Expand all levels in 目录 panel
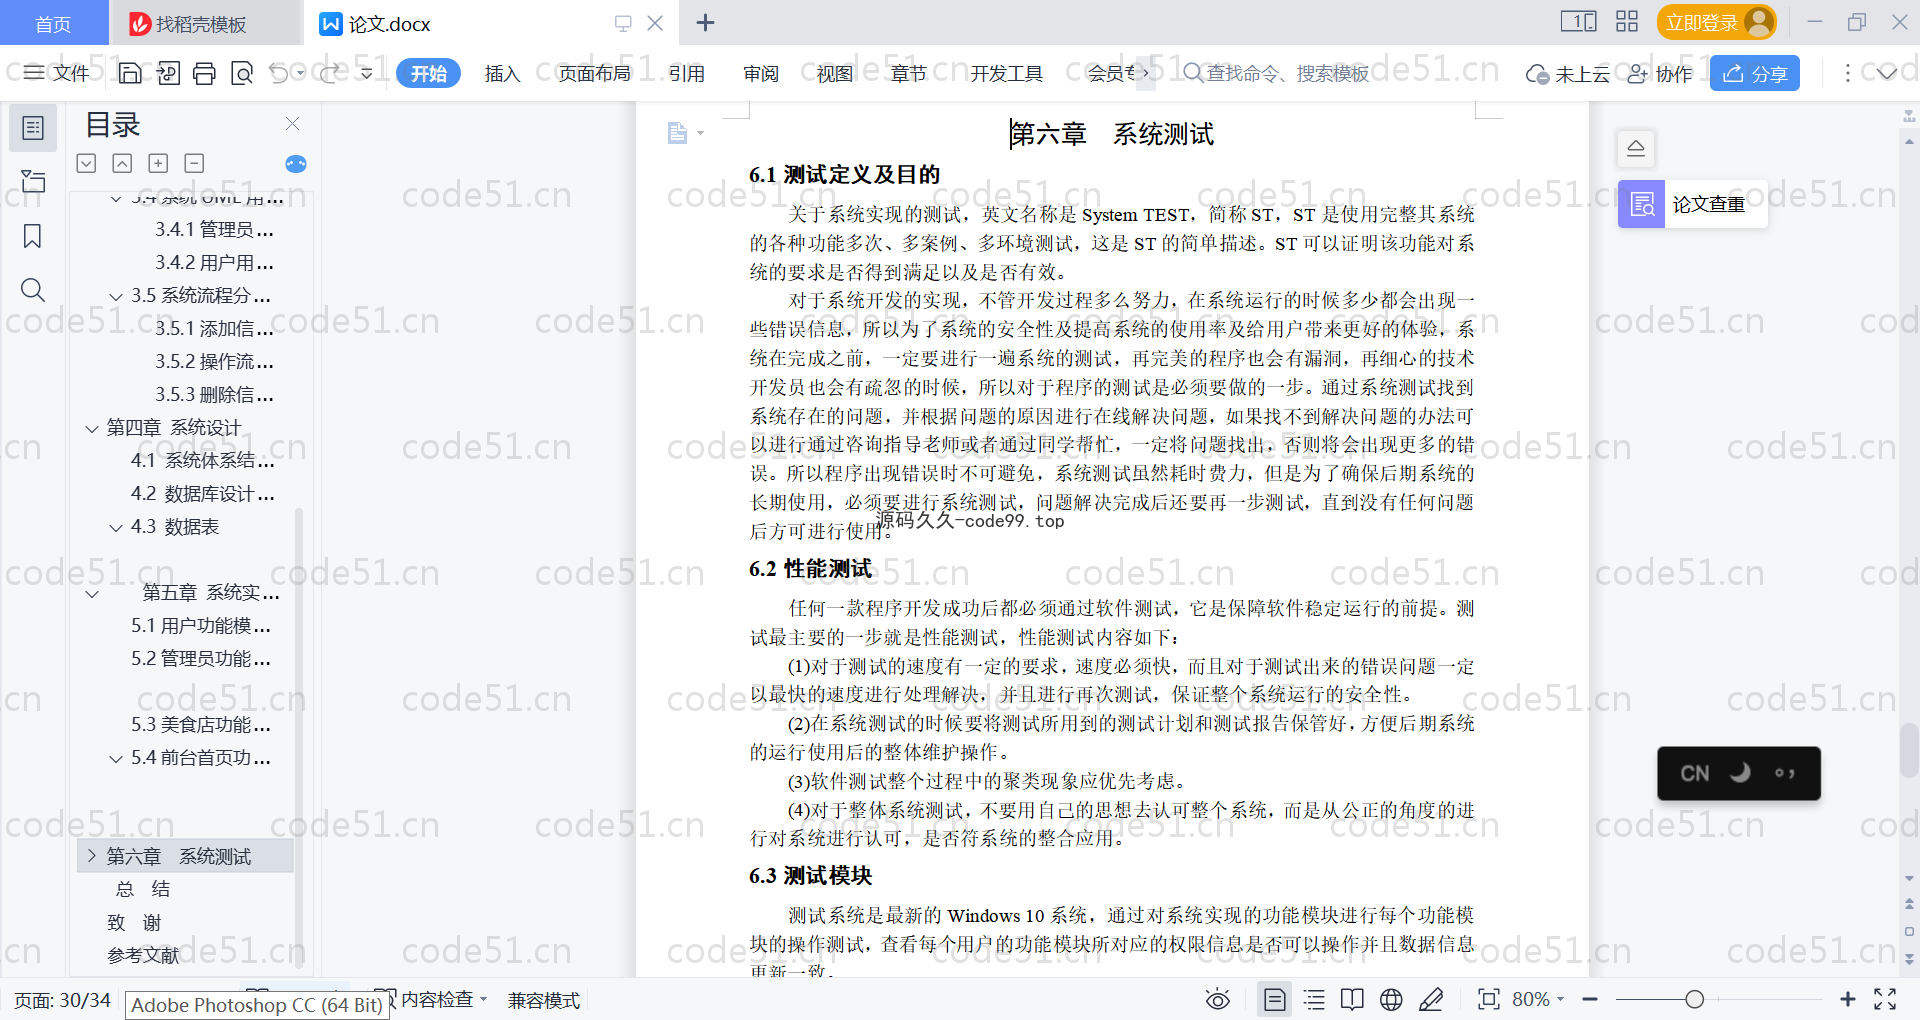Image resolution: width=1920 pixels, height=1020 pixels. point(87,163)
